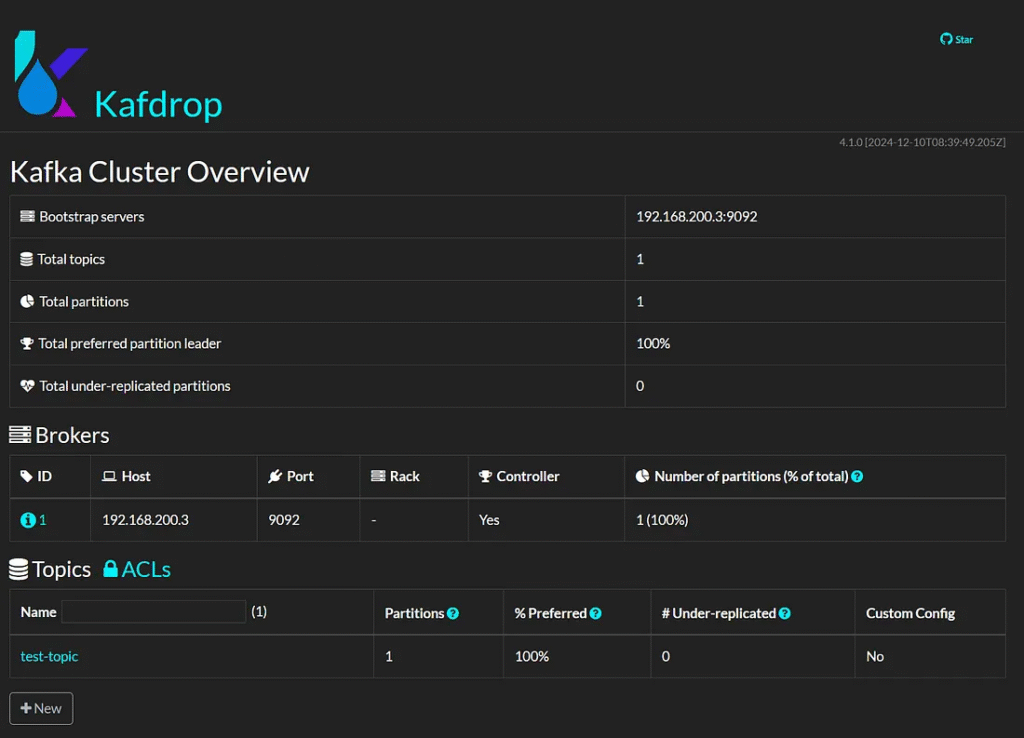1024x738 pixels.
Task: Click the Total topics database icon
Action: click(26, 259)
